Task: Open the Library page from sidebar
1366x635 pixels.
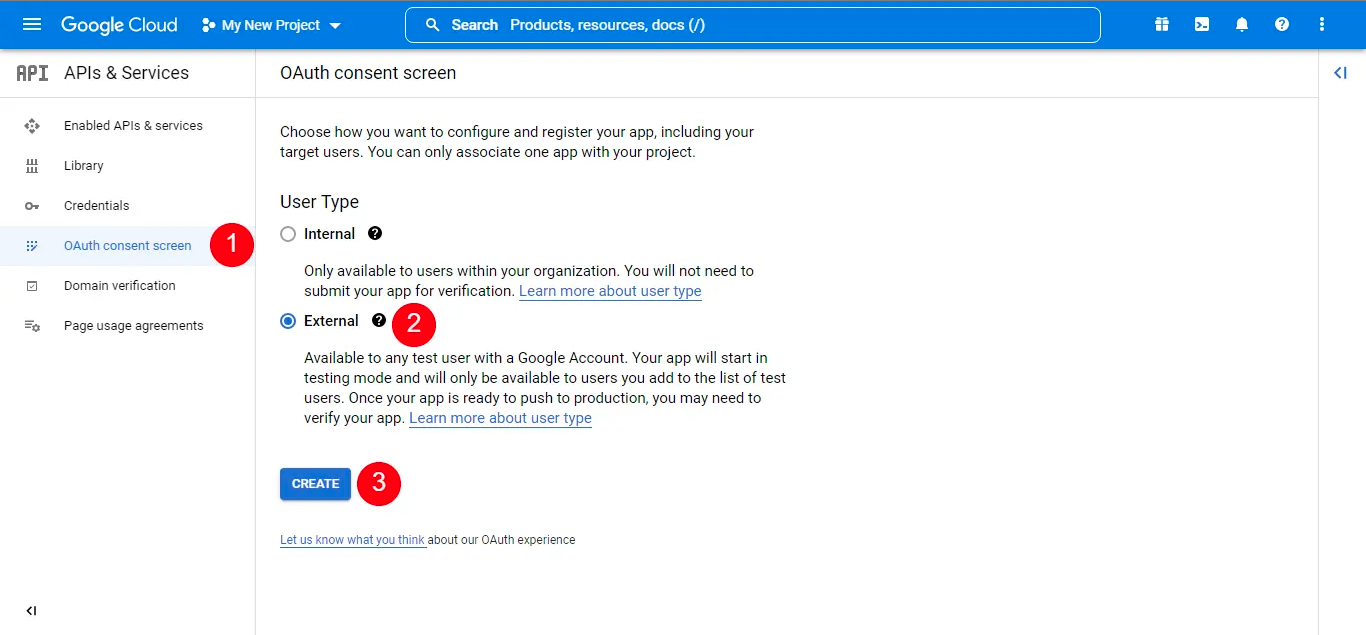Action: click(83, 165)
